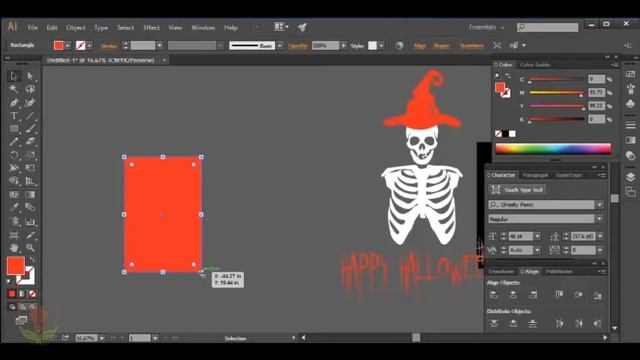Image resolution: width=640 pixels, height=360 pixels.
Task: Click the Horizontal Align Center icon
Action: pyautogui.click(x=513, y=295)
